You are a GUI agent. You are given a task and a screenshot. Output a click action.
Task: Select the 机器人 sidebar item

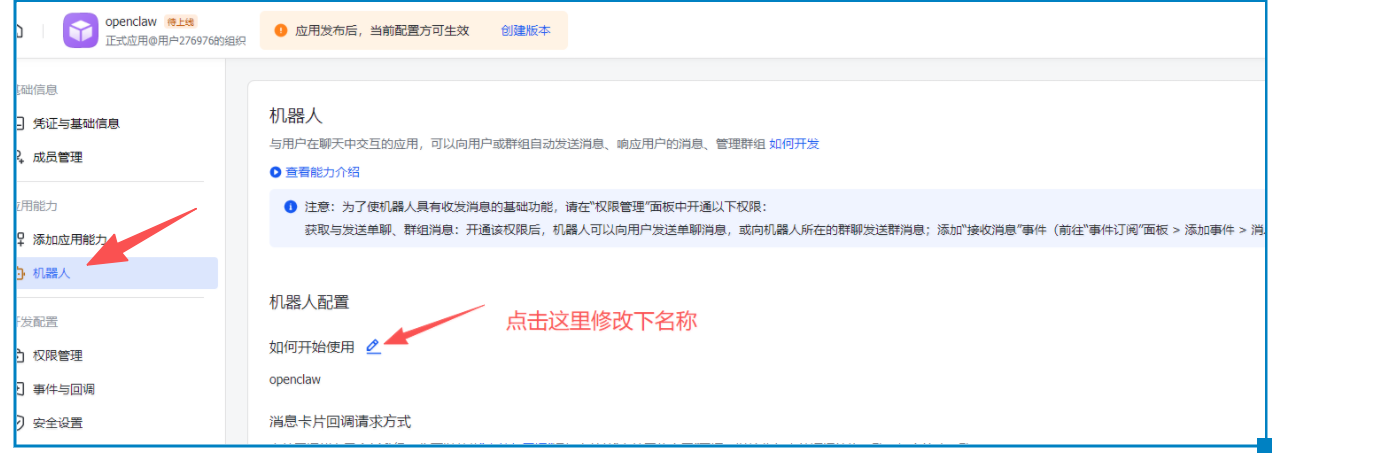pyautogui.click(x=116, y=273)
